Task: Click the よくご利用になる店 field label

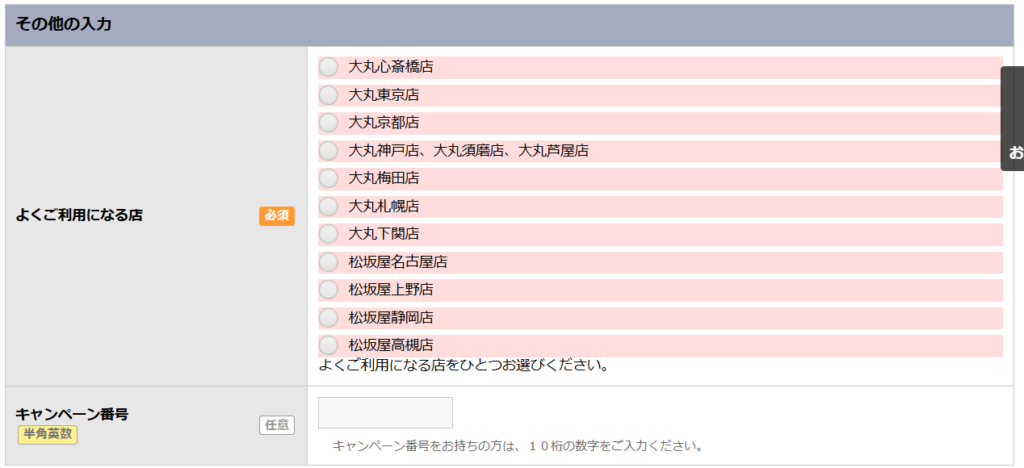Action: (x=79, y=215)
